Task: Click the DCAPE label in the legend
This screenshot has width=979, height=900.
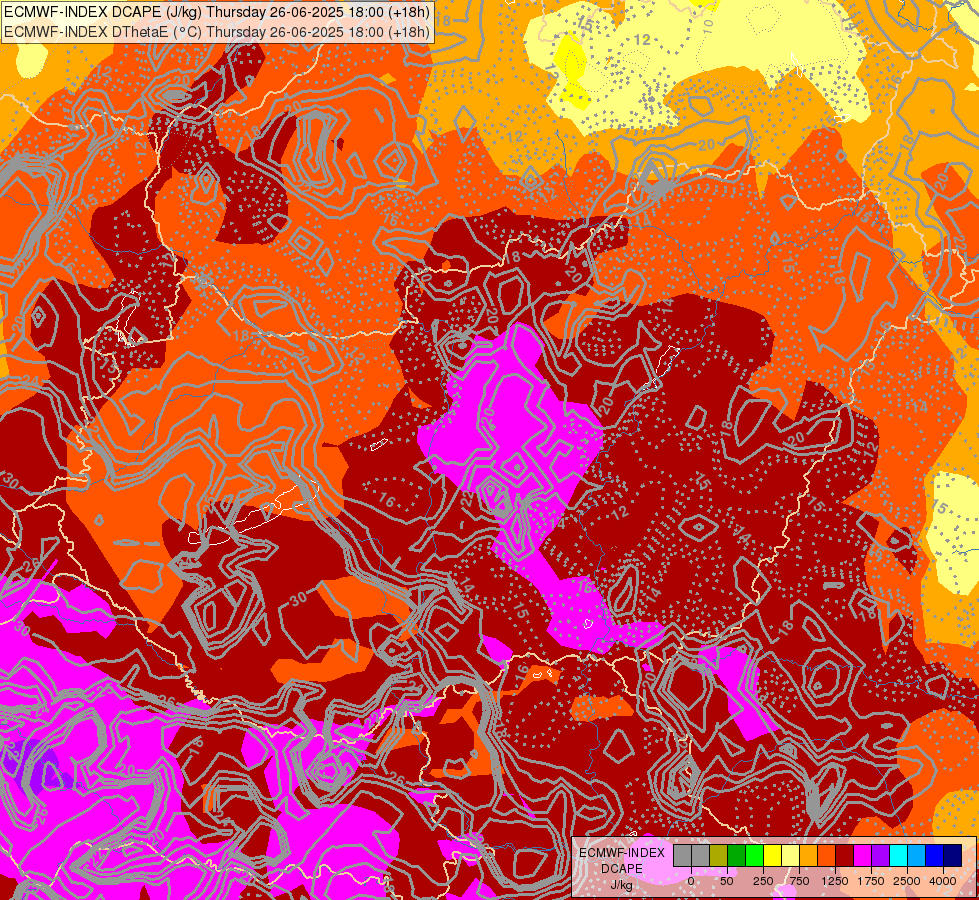Action: point(622,869)
